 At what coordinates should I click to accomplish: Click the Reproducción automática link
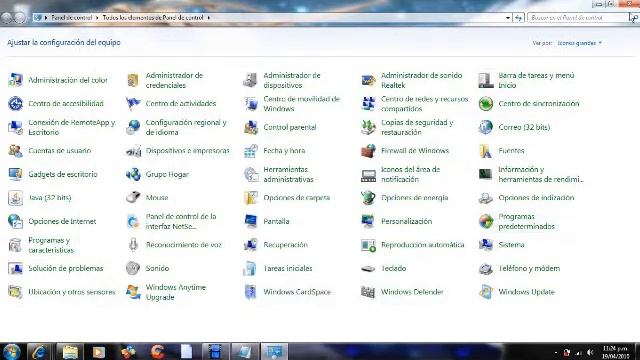[422, 245]
